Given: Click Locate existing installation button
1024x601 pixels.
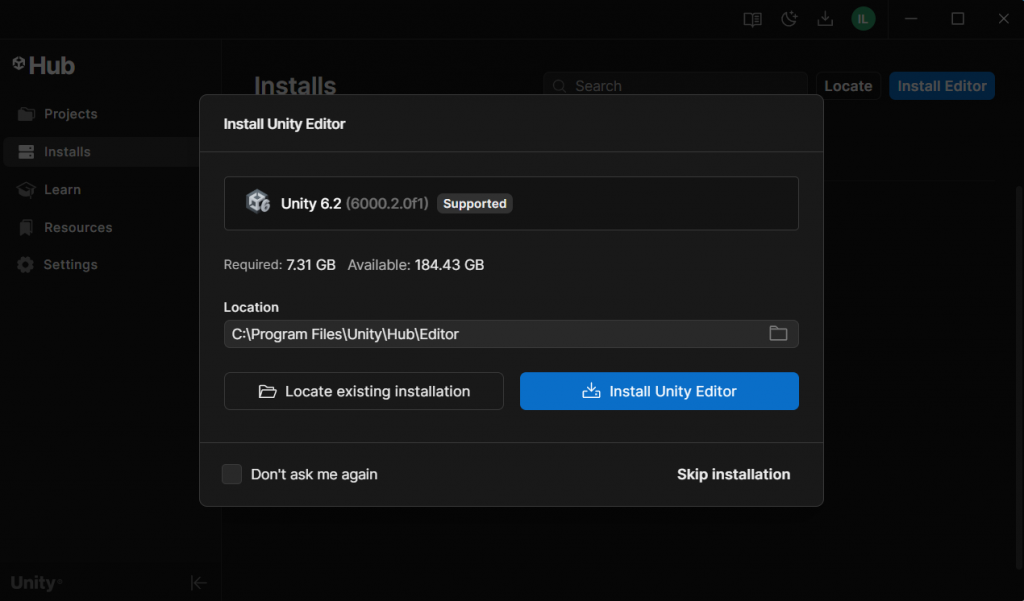Looking at the screenshot, I should 364,391.
